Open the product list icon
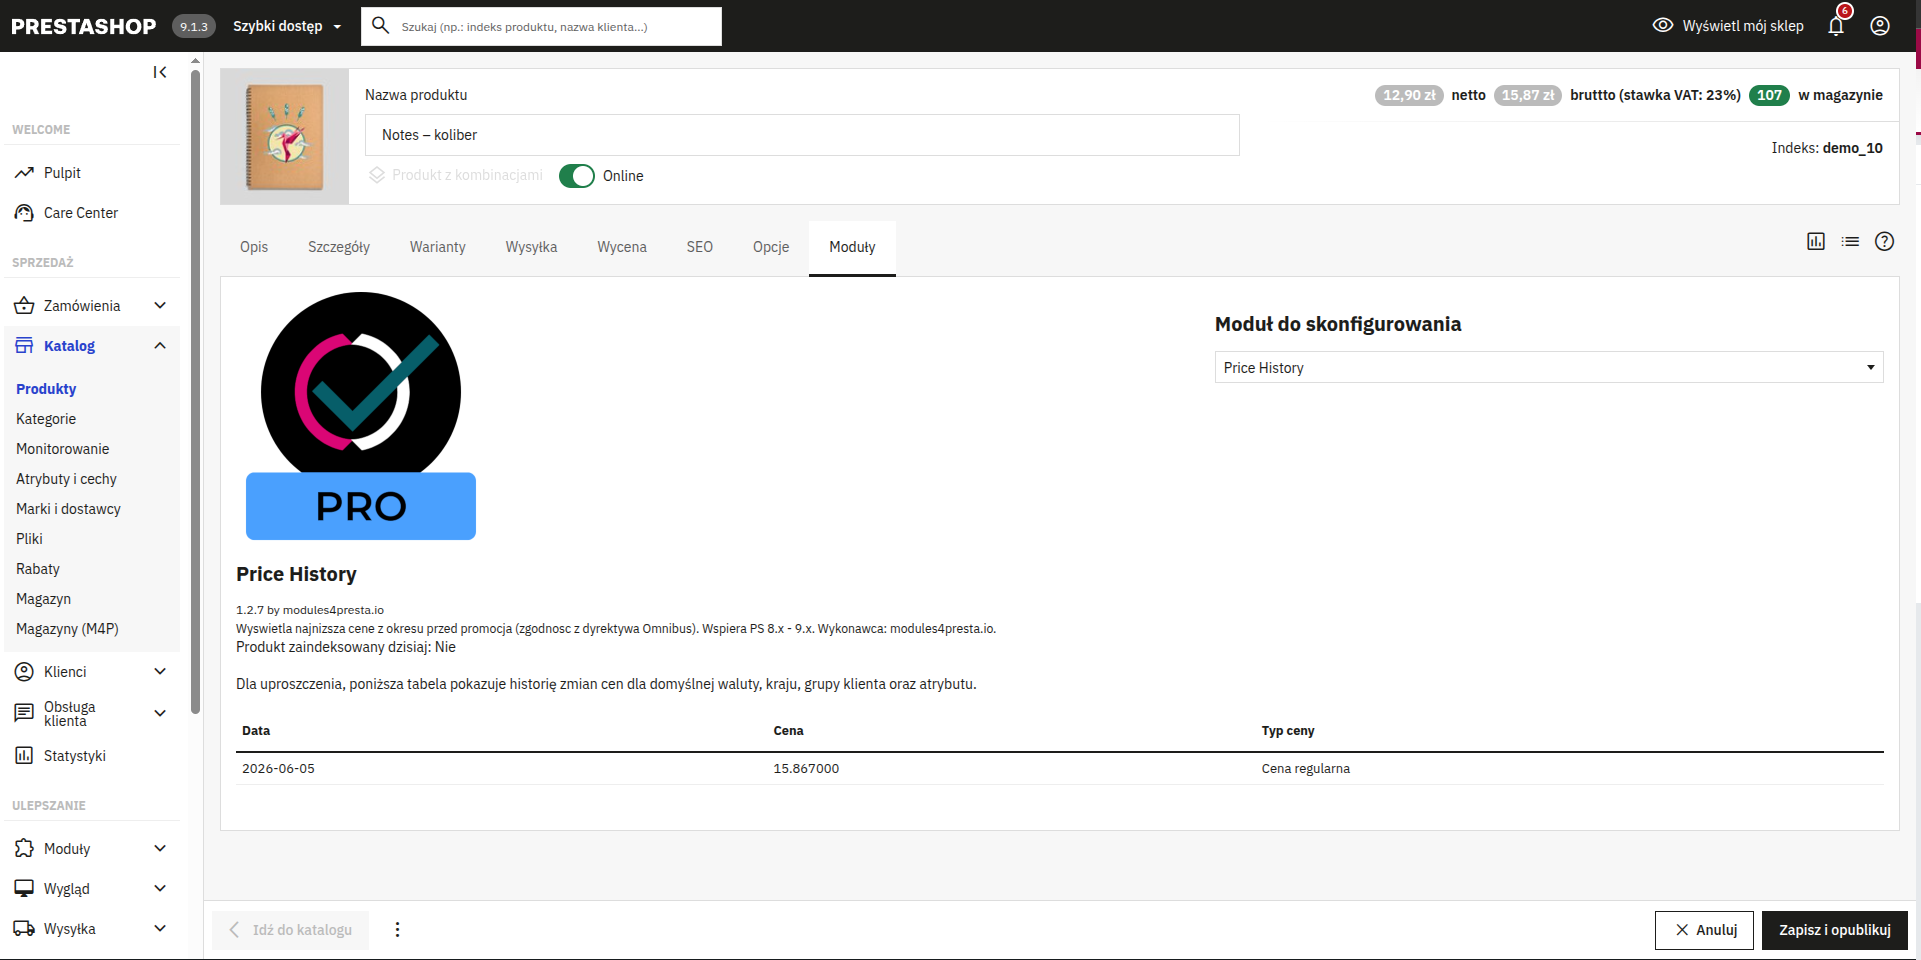Image resolution: width=1921 pixels, height=960 pixels. click(x=1850, y=241)
